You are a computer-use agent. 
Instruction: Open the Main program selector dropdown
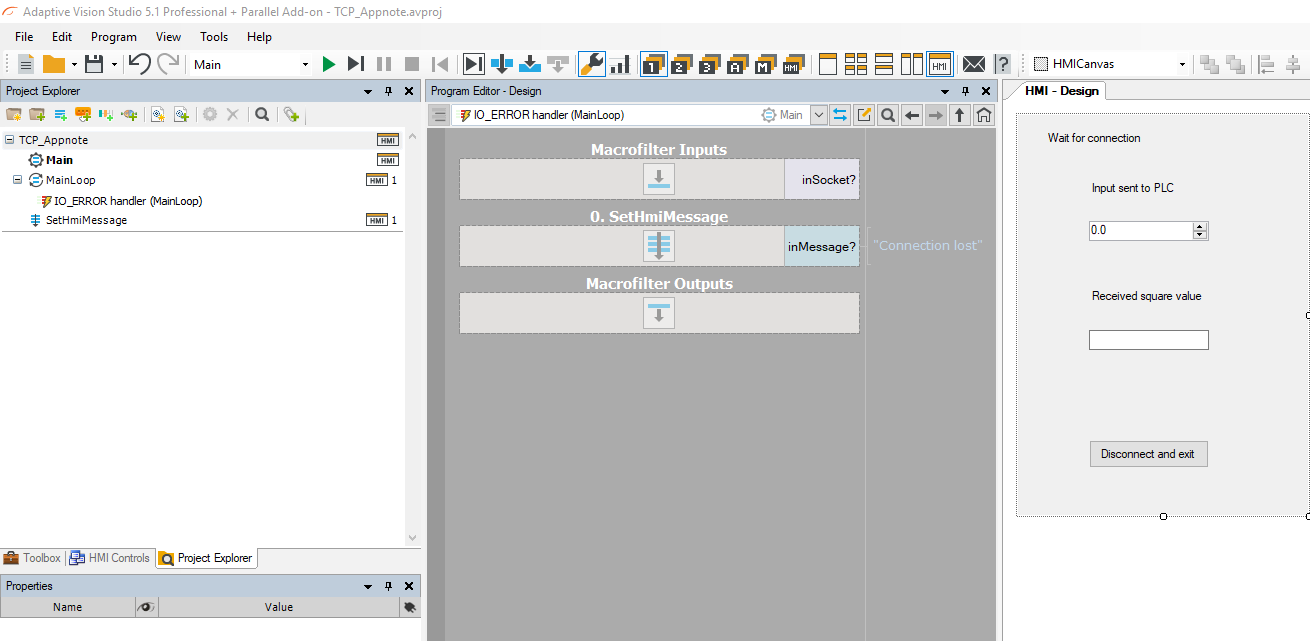[x=305, y=64]
